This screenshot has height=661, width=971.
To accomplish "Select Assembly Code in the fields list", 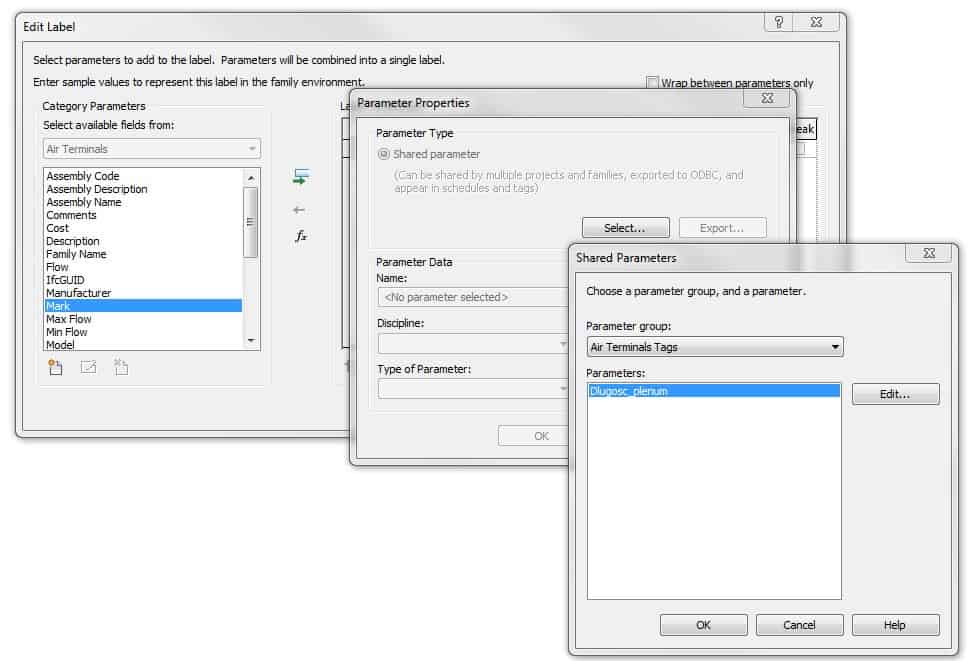I will 83,176.
